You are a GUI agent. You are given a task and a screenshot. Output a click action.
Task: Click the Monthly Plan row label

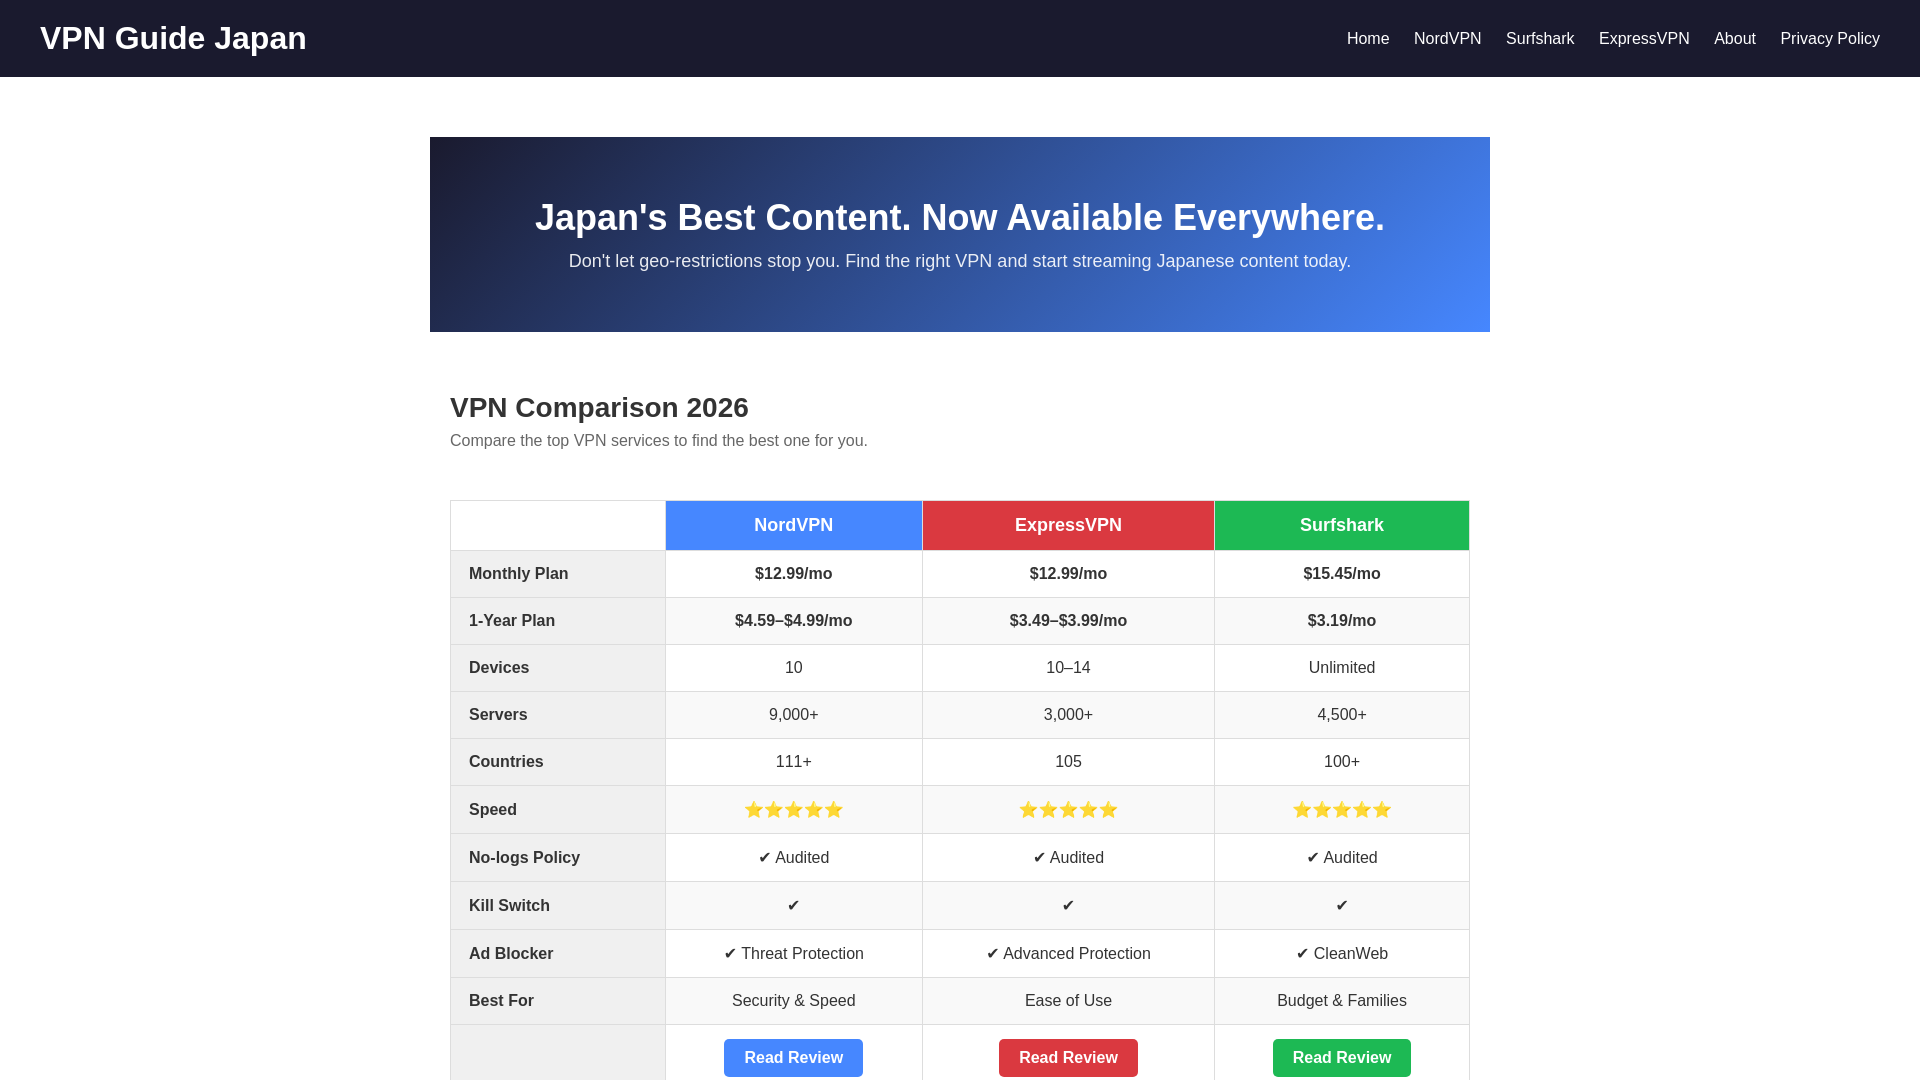[558, 574]
